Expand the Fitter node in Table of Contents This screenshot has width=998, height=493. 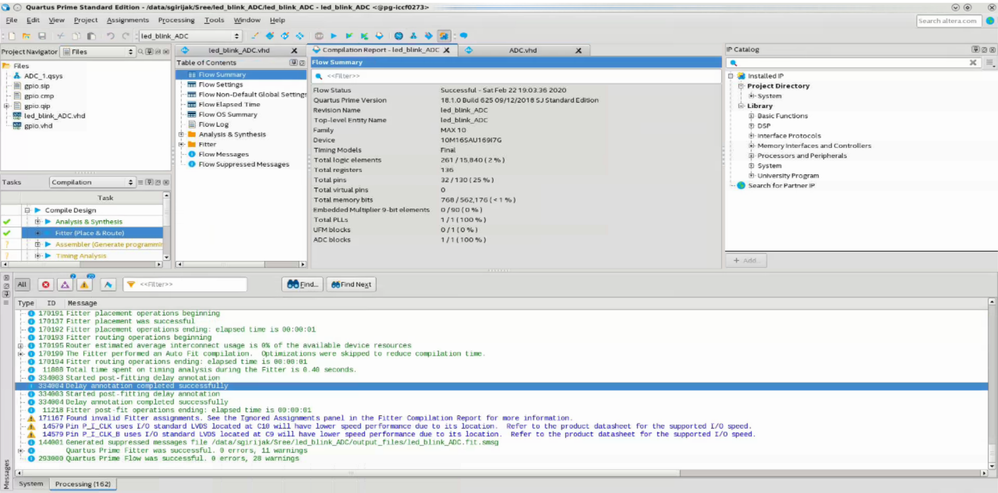click(181, 144)
